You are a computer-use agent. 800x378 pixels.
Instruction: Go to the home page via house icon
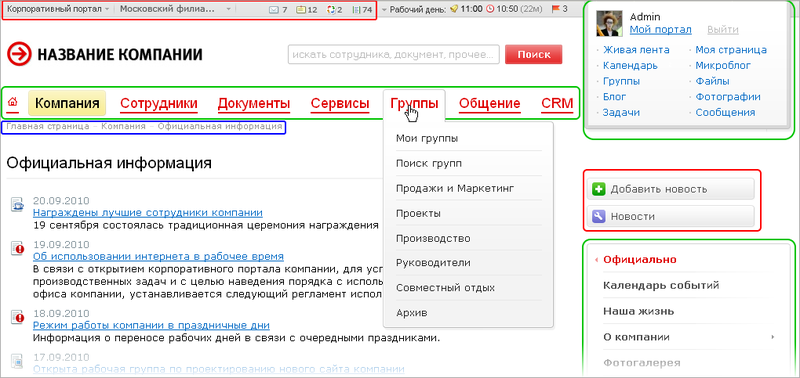click(13, 102)
